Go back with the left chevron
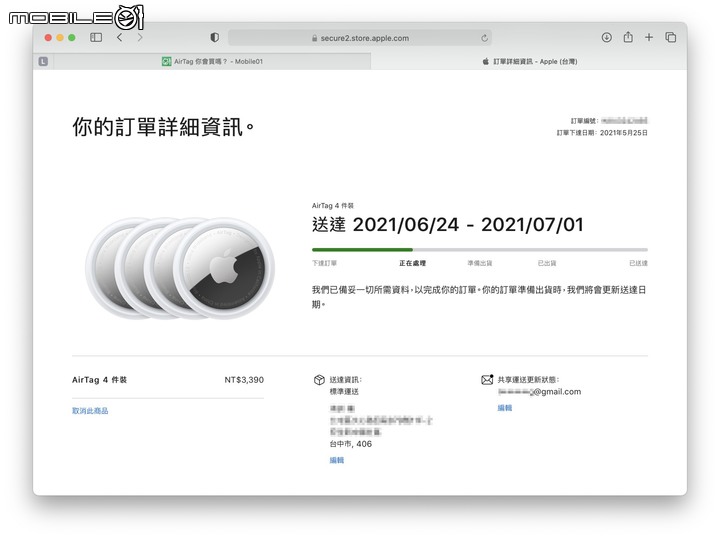This screenshot has height=539, width=720. (x=119, y=38)
